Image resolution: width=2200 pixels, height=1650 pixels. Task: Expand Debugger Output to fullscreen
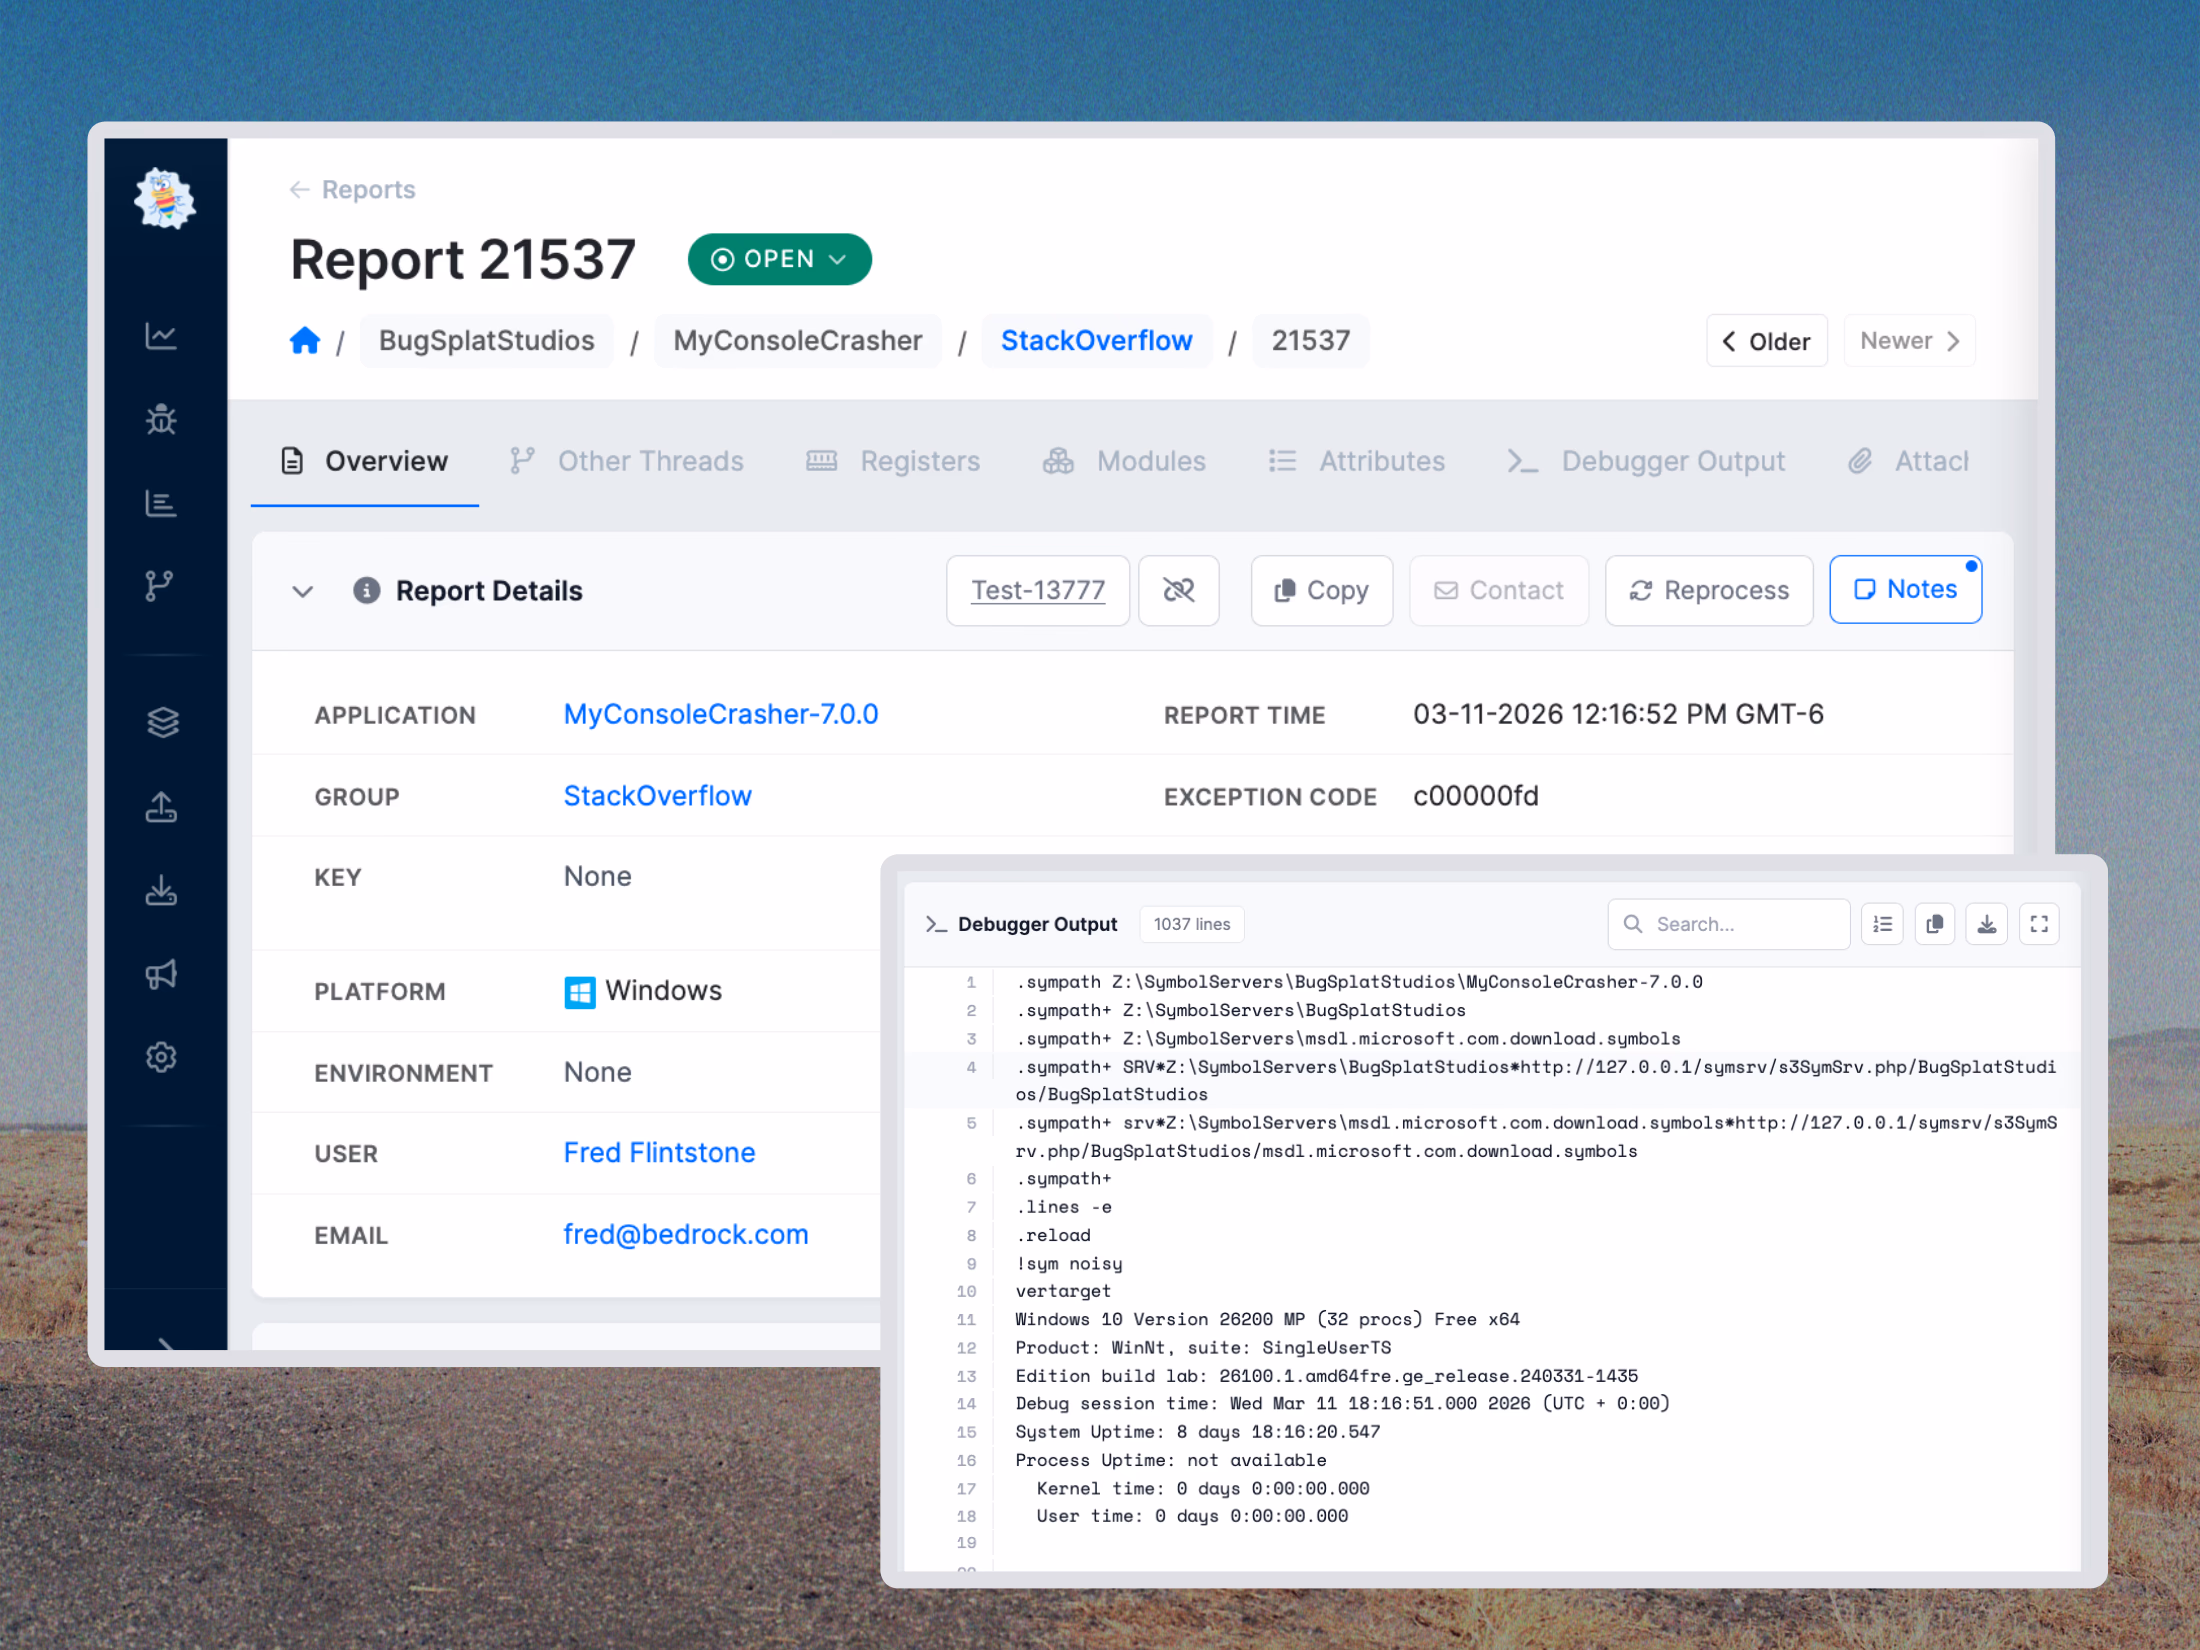pos(2039,924)
